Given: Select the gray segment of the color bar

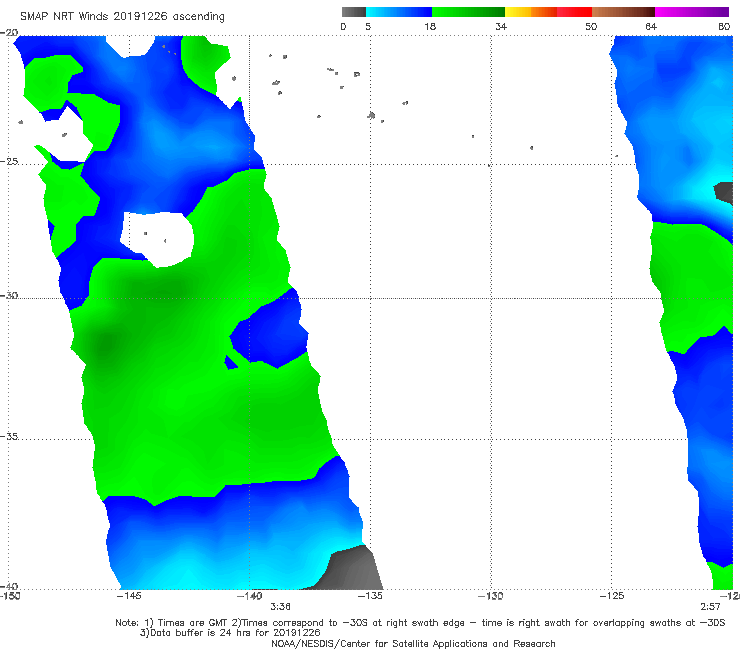Looking at the screenshot, I should click(353, 12).
